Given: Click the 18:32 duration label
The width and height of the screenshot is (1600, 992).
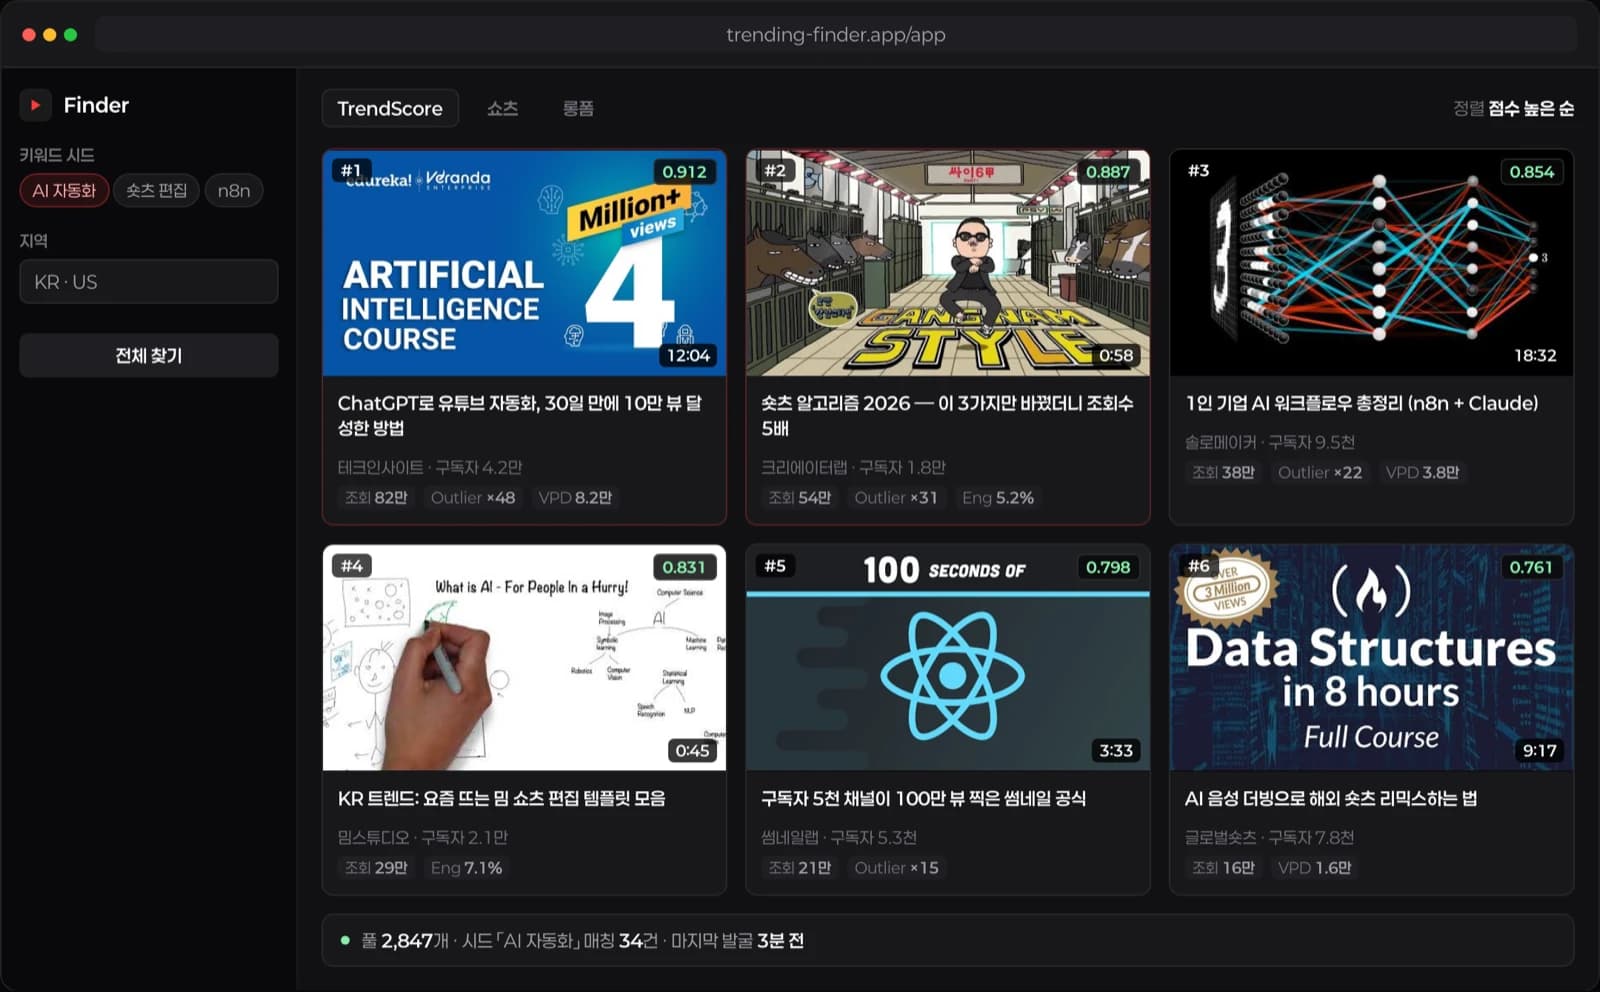Looking at the screenshot, I should [x=1535, y=355].
